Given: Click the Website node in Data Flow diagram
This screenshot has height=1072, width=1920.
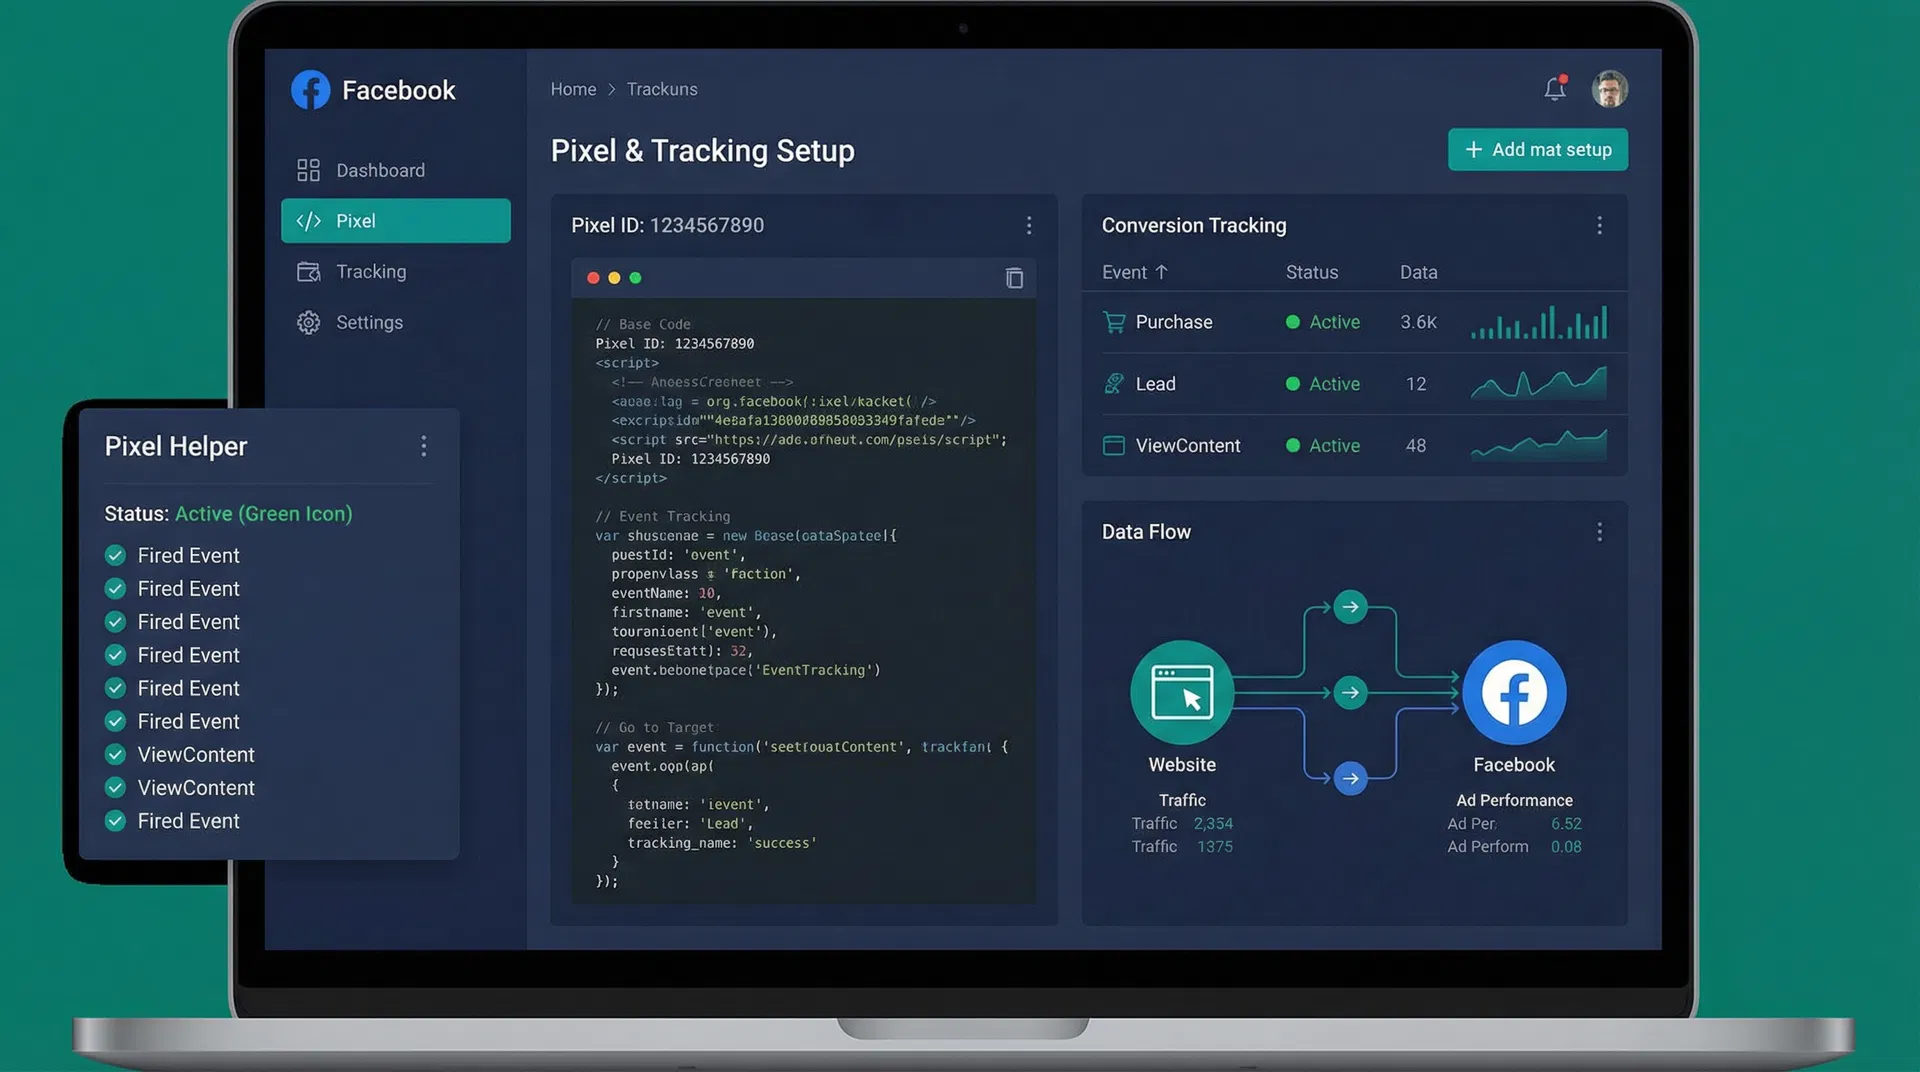Looking at the screenshot, I should pyautogui.click(x=1181, y=692).
